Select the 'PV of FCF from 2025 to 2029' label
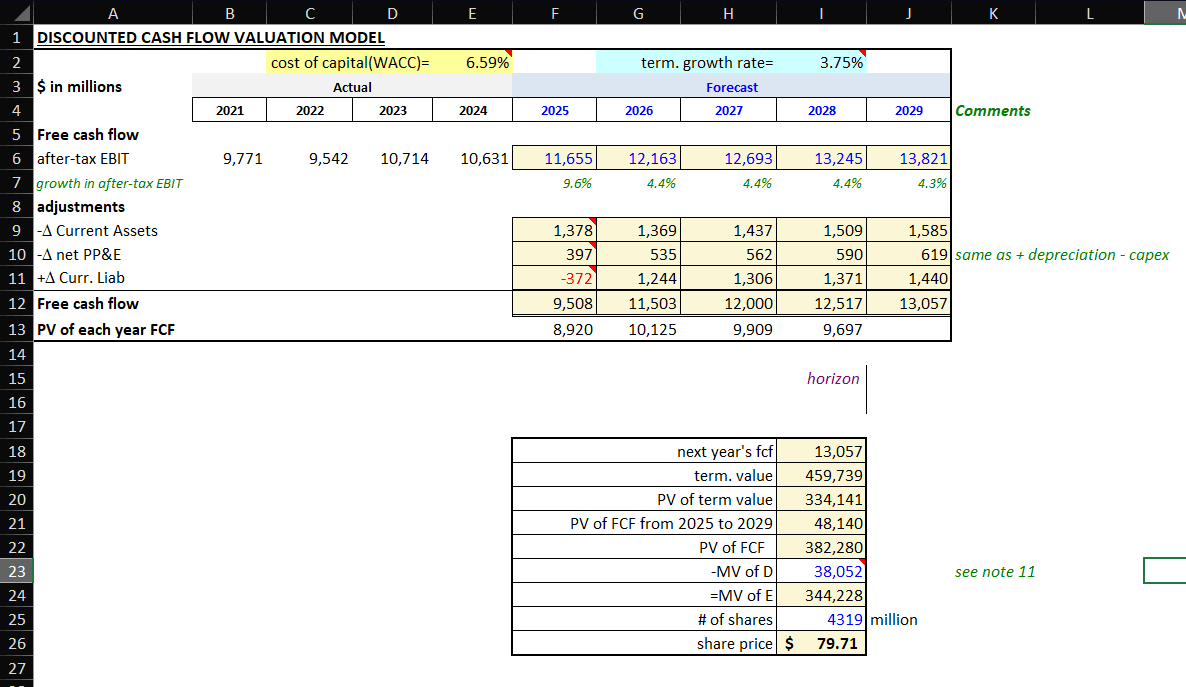This screenshot has width=1186, height=687. (644, 524)
